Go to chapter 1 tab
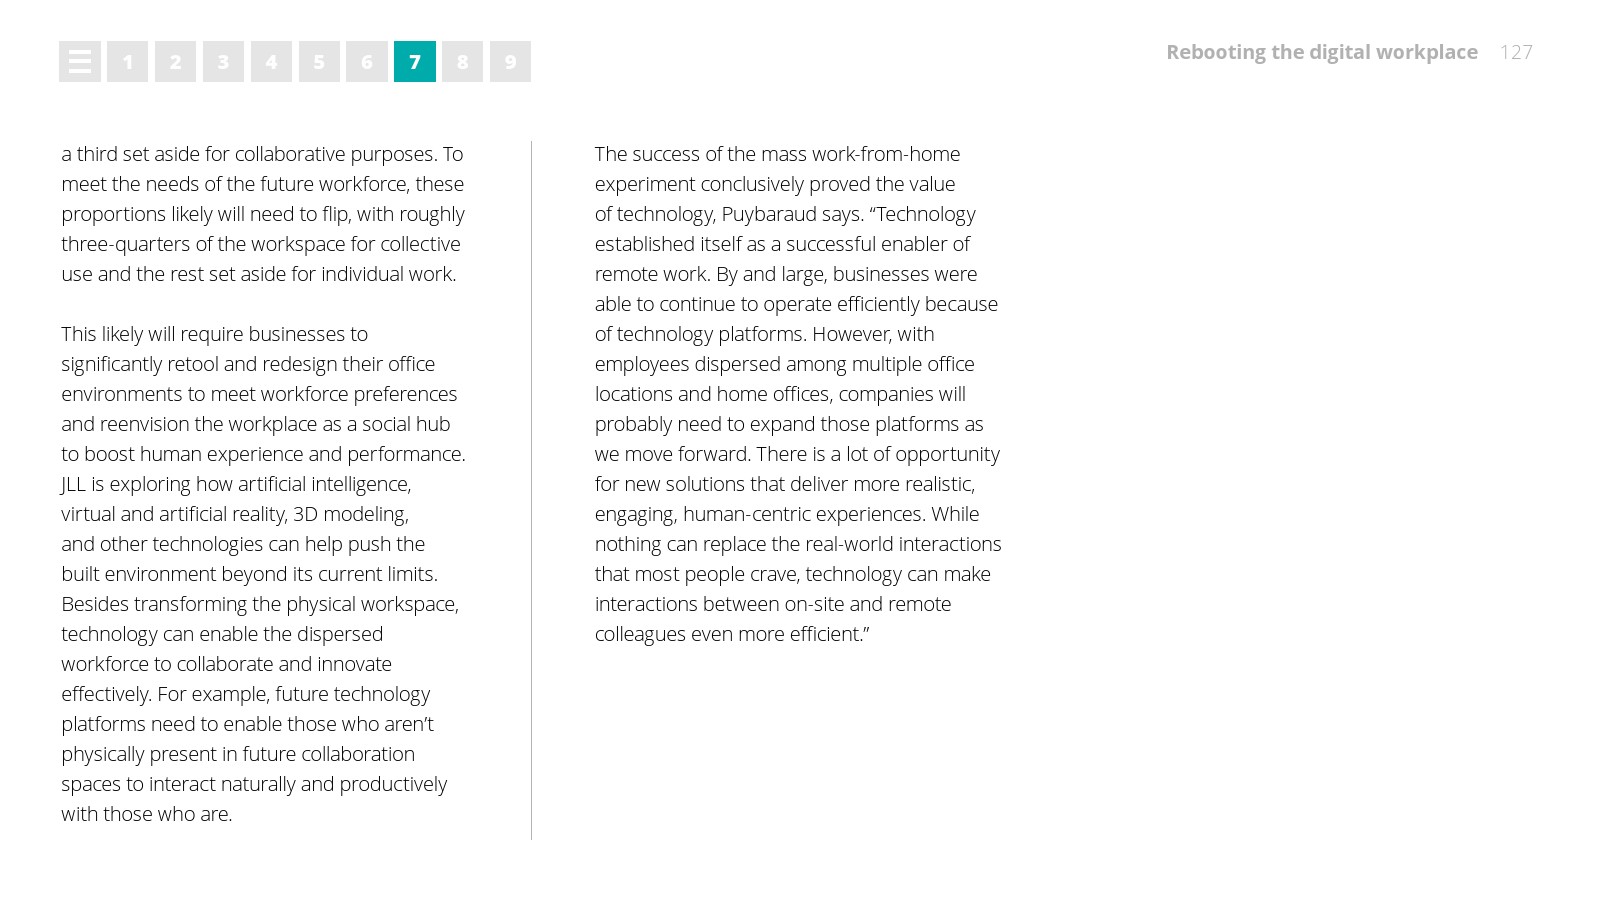 [x=128, y=62]
